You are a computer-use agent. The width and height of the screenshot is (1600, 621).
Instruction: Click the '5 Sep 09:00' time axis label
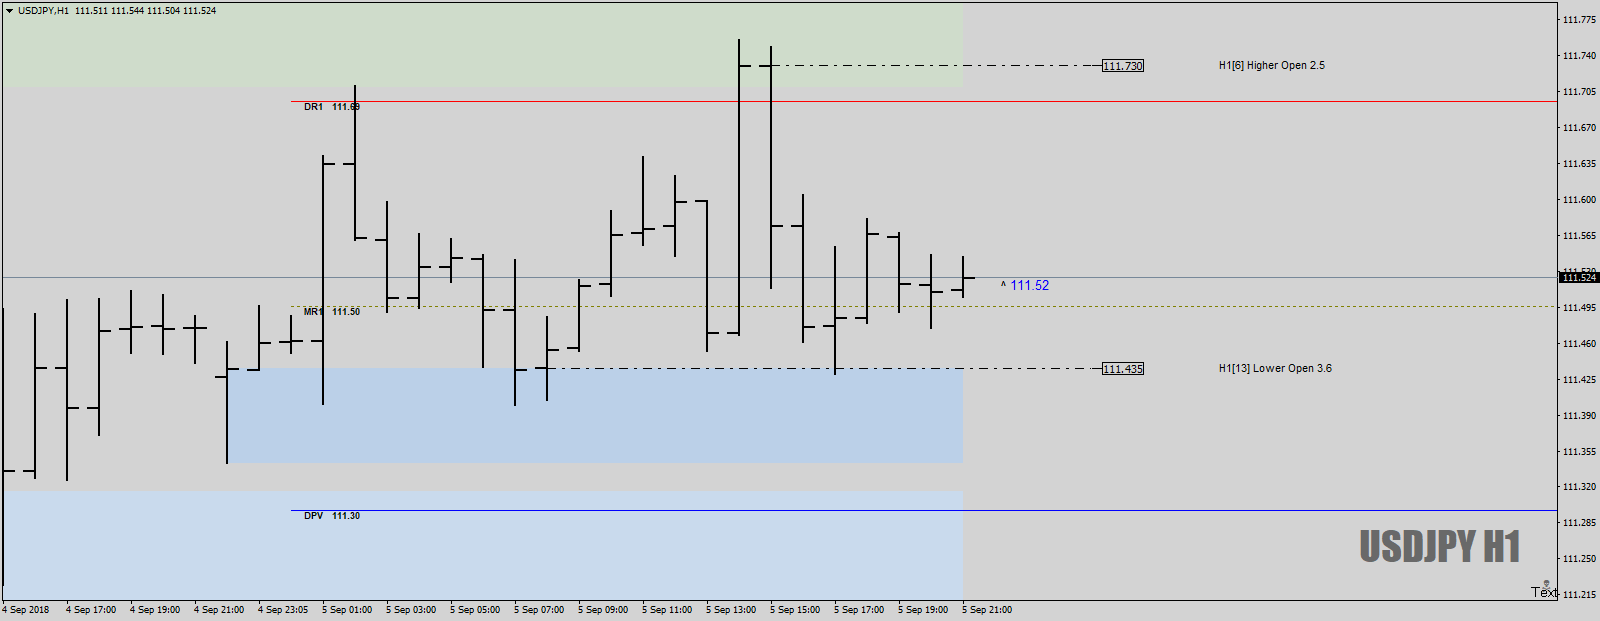pos(603,610)
